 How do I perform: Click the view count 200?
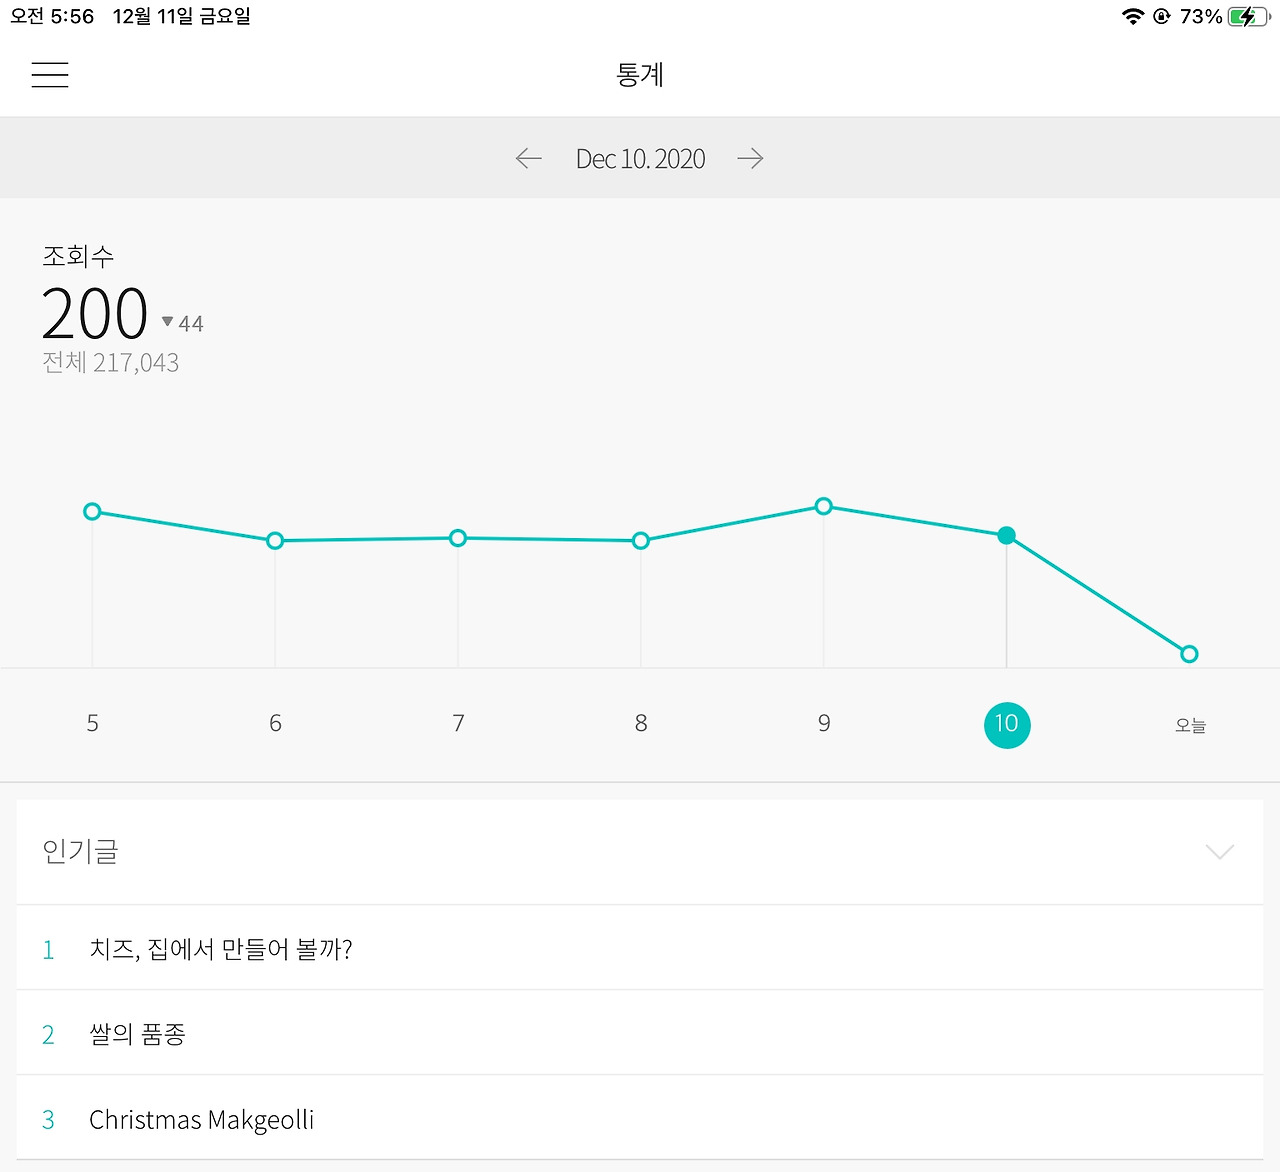[x=95, y=314]
